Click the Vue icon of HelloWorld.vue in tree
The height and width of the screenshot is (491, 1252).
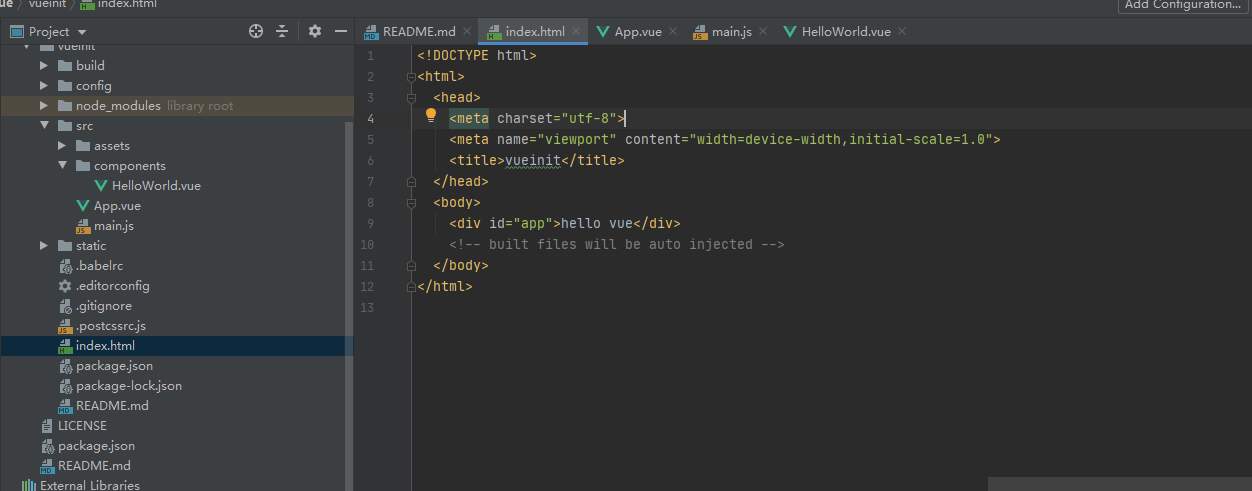pyautogui.click(x=101, y=186)
